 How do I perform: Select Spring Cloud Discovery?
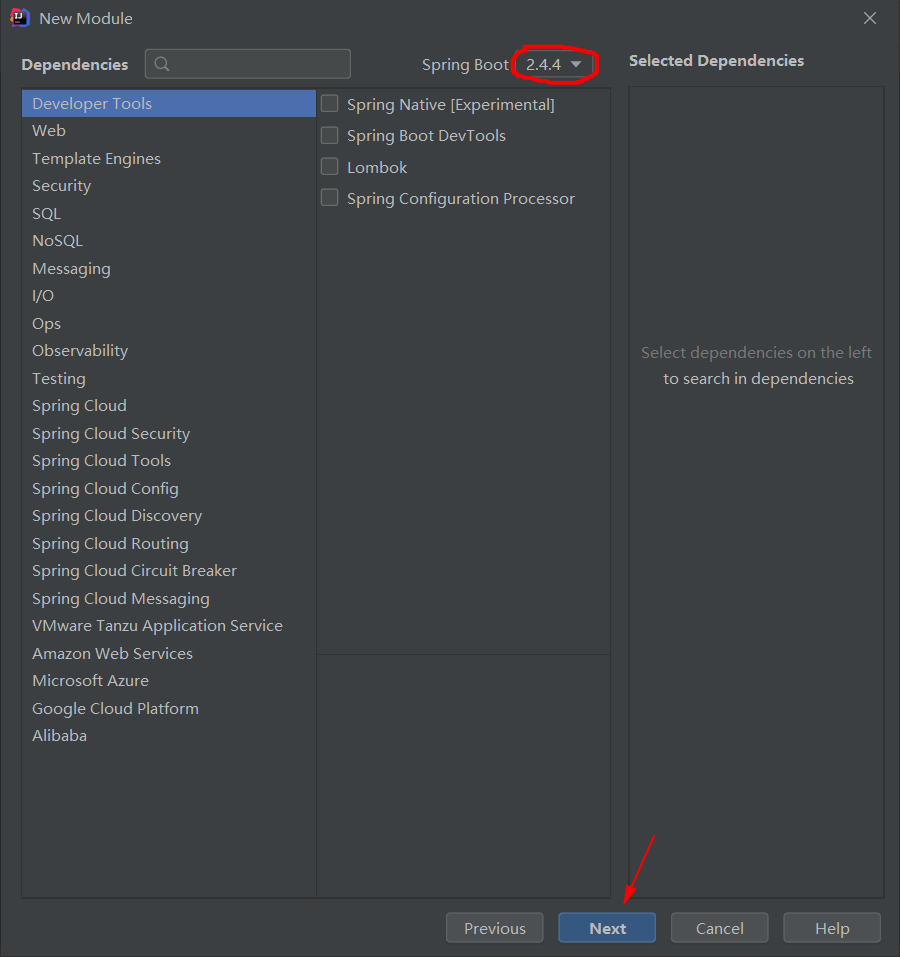point(116,515)
